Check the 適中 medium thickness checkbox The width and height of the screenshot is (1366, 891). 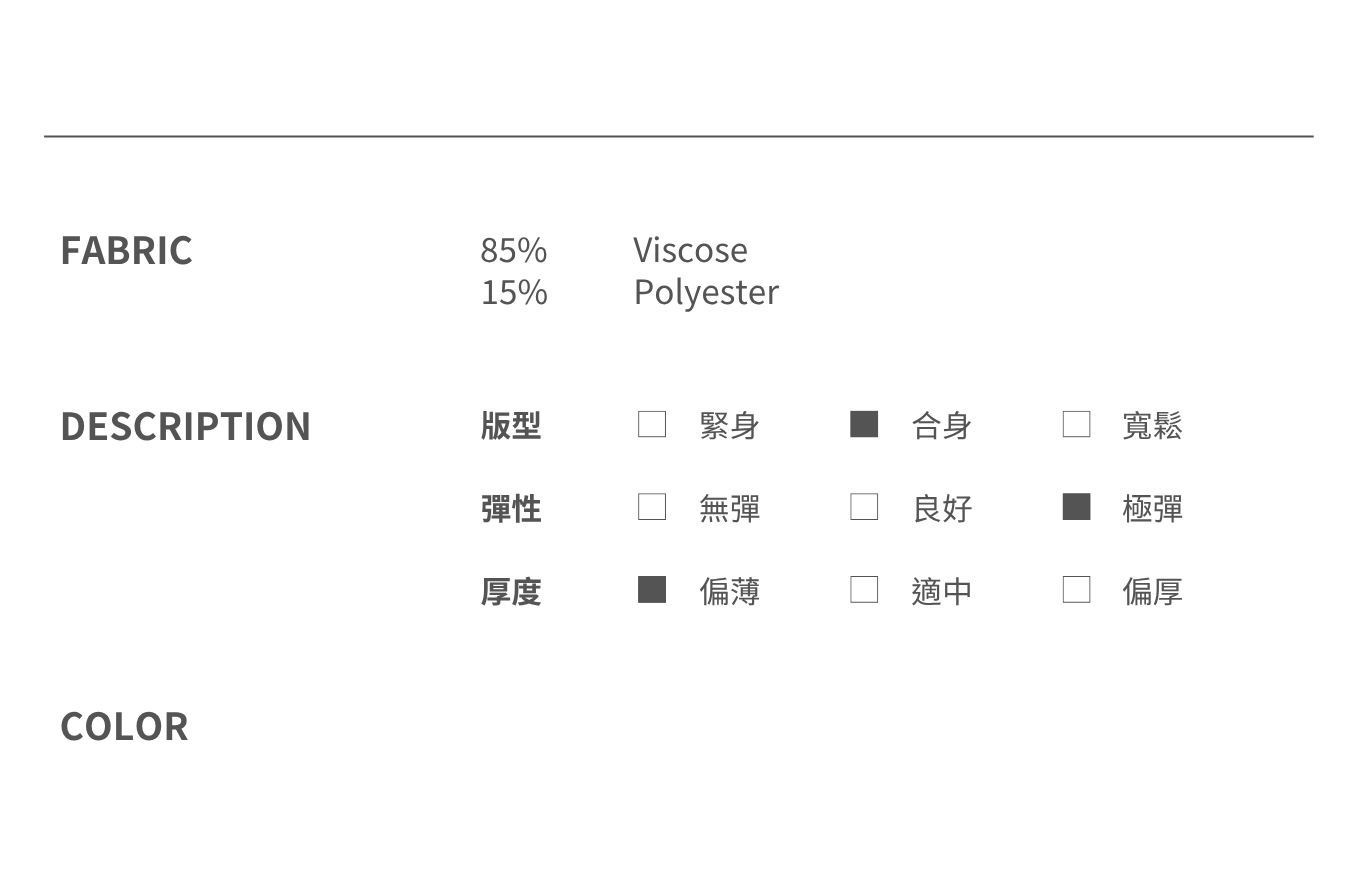pyautogui.click(x=864, y=590)
